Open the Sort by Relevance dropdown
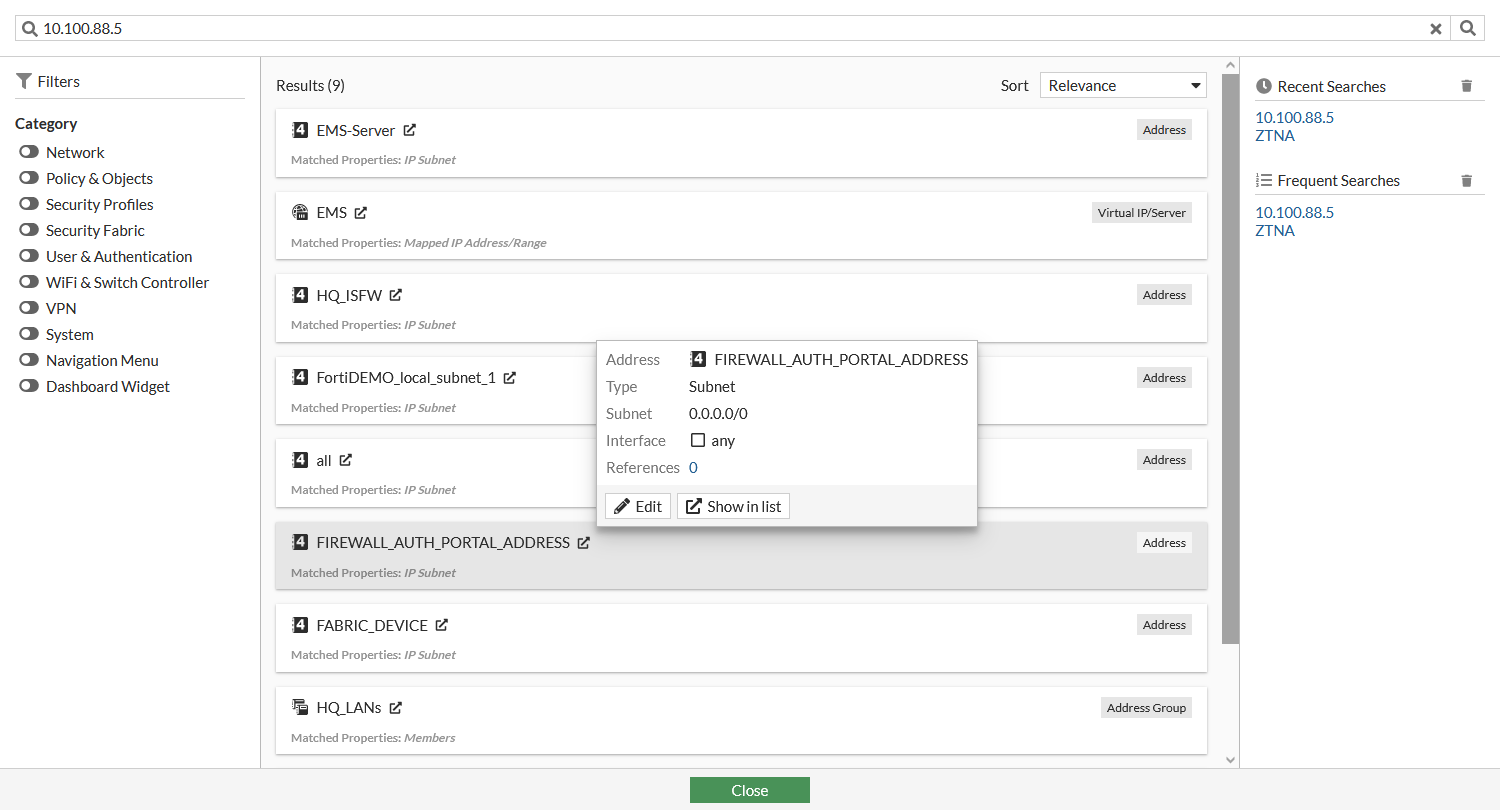Viewport: 1500px width, 810px height. pyautogui.click(x=1122, y=85)
